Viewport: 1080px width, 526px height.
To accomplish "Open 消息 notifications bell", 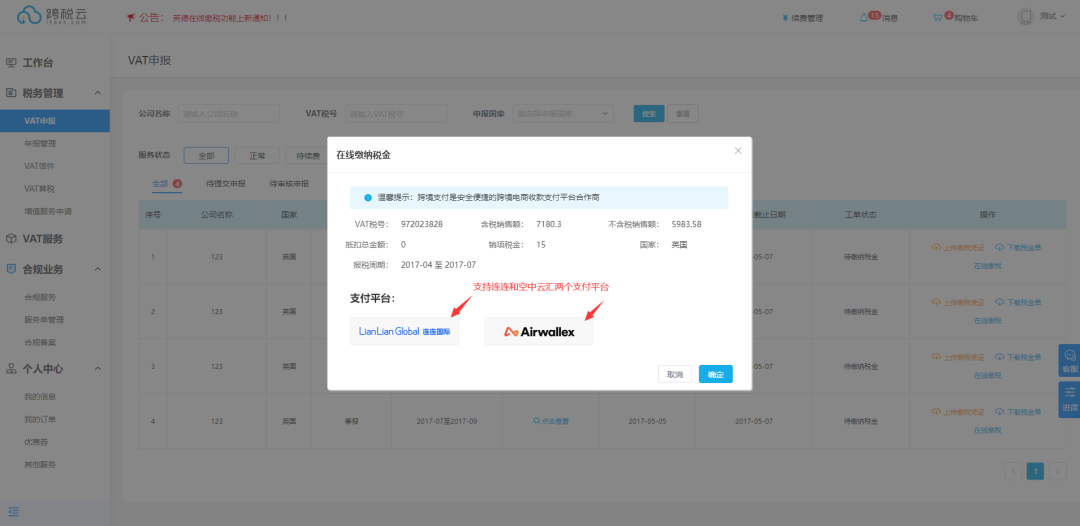I will [879, 17].
